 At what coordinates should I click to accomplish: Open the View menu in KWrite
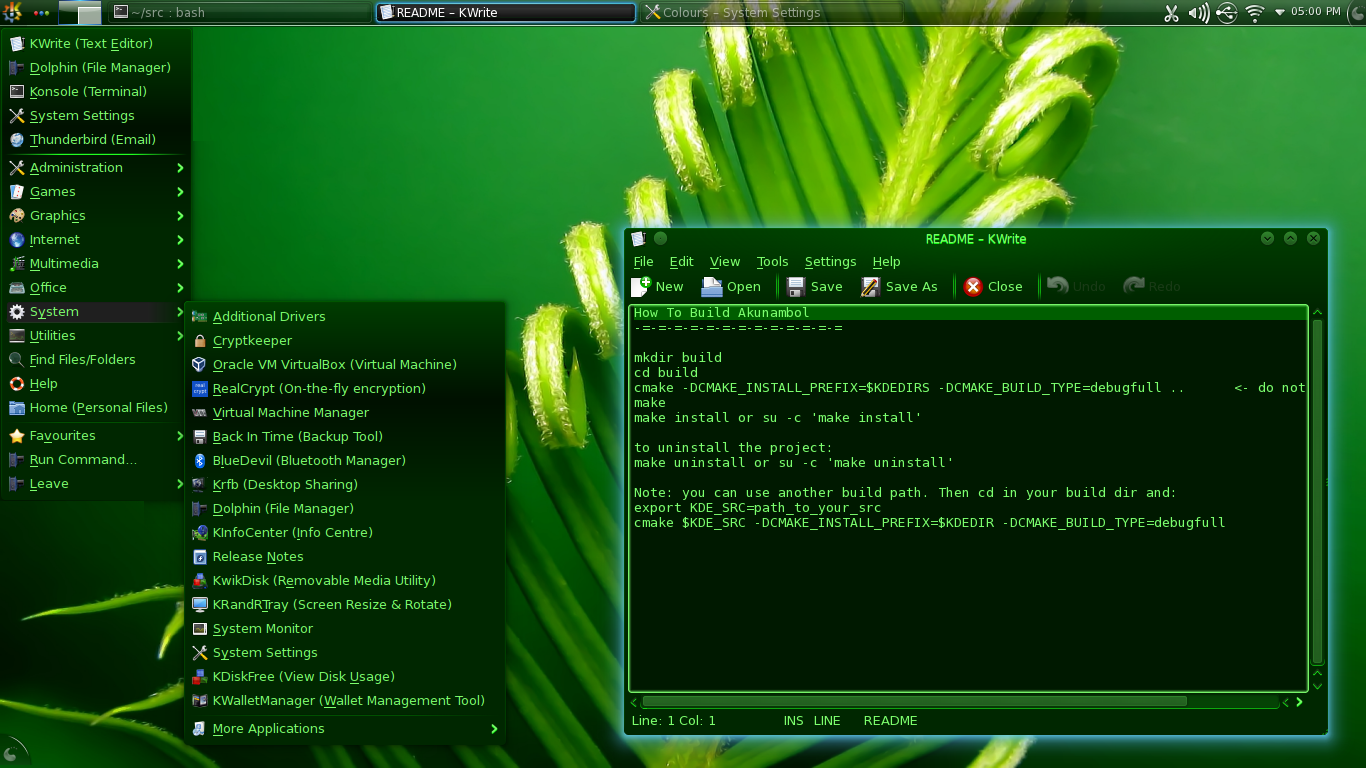tap(725, 261)
